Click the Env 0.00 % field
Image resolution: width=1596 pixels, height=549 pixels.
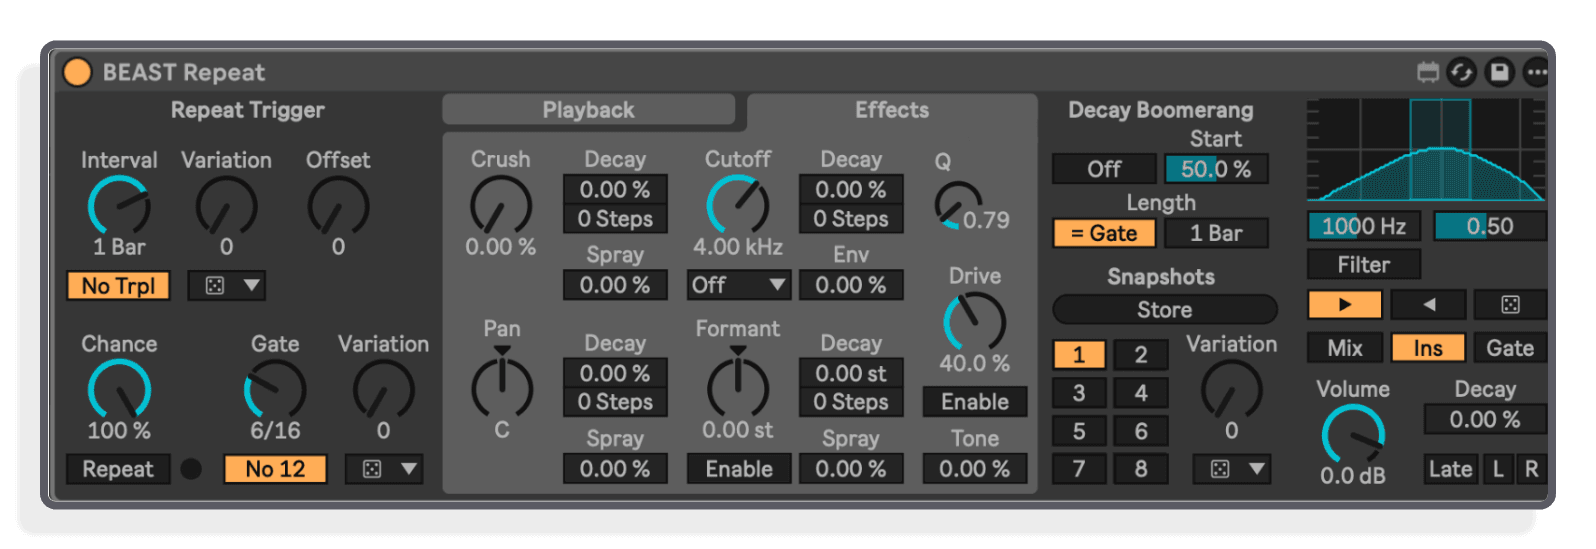[x=851, y=285]
